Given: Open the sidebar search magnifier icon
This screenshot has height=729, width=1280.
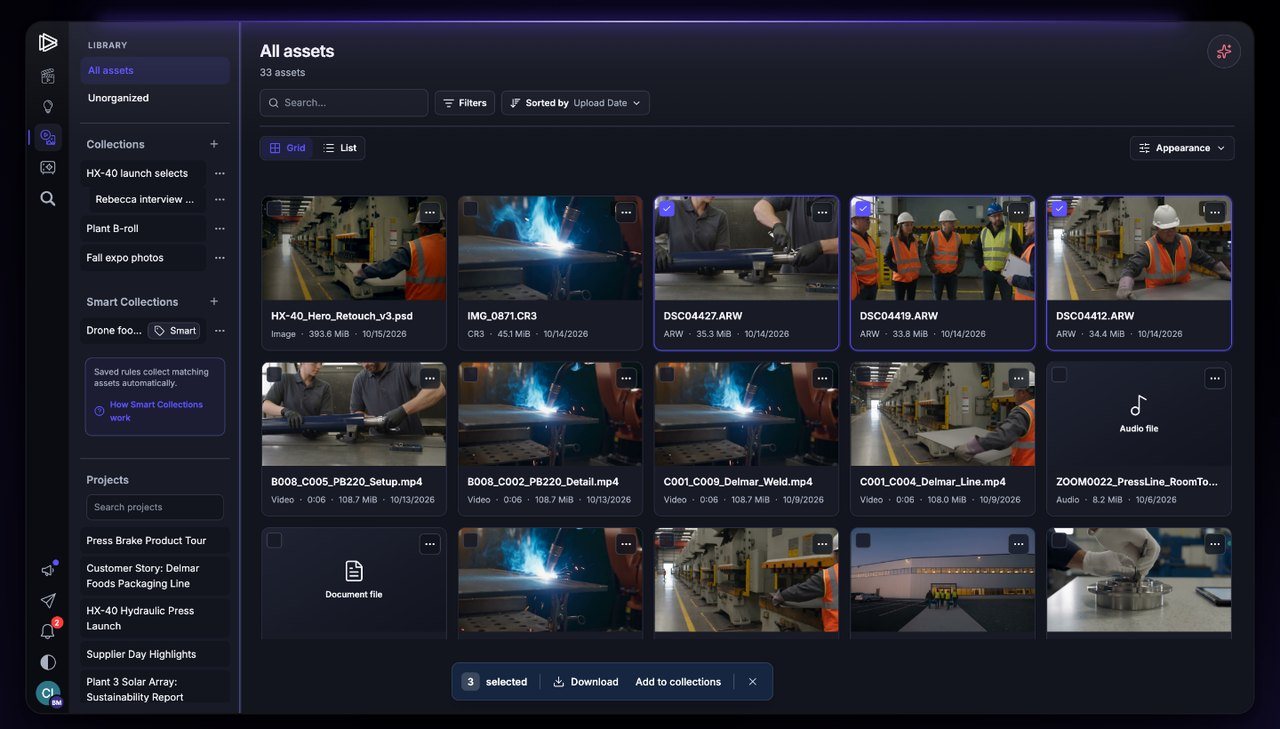Looking at the screenshot, I should [x=48, y=198].
